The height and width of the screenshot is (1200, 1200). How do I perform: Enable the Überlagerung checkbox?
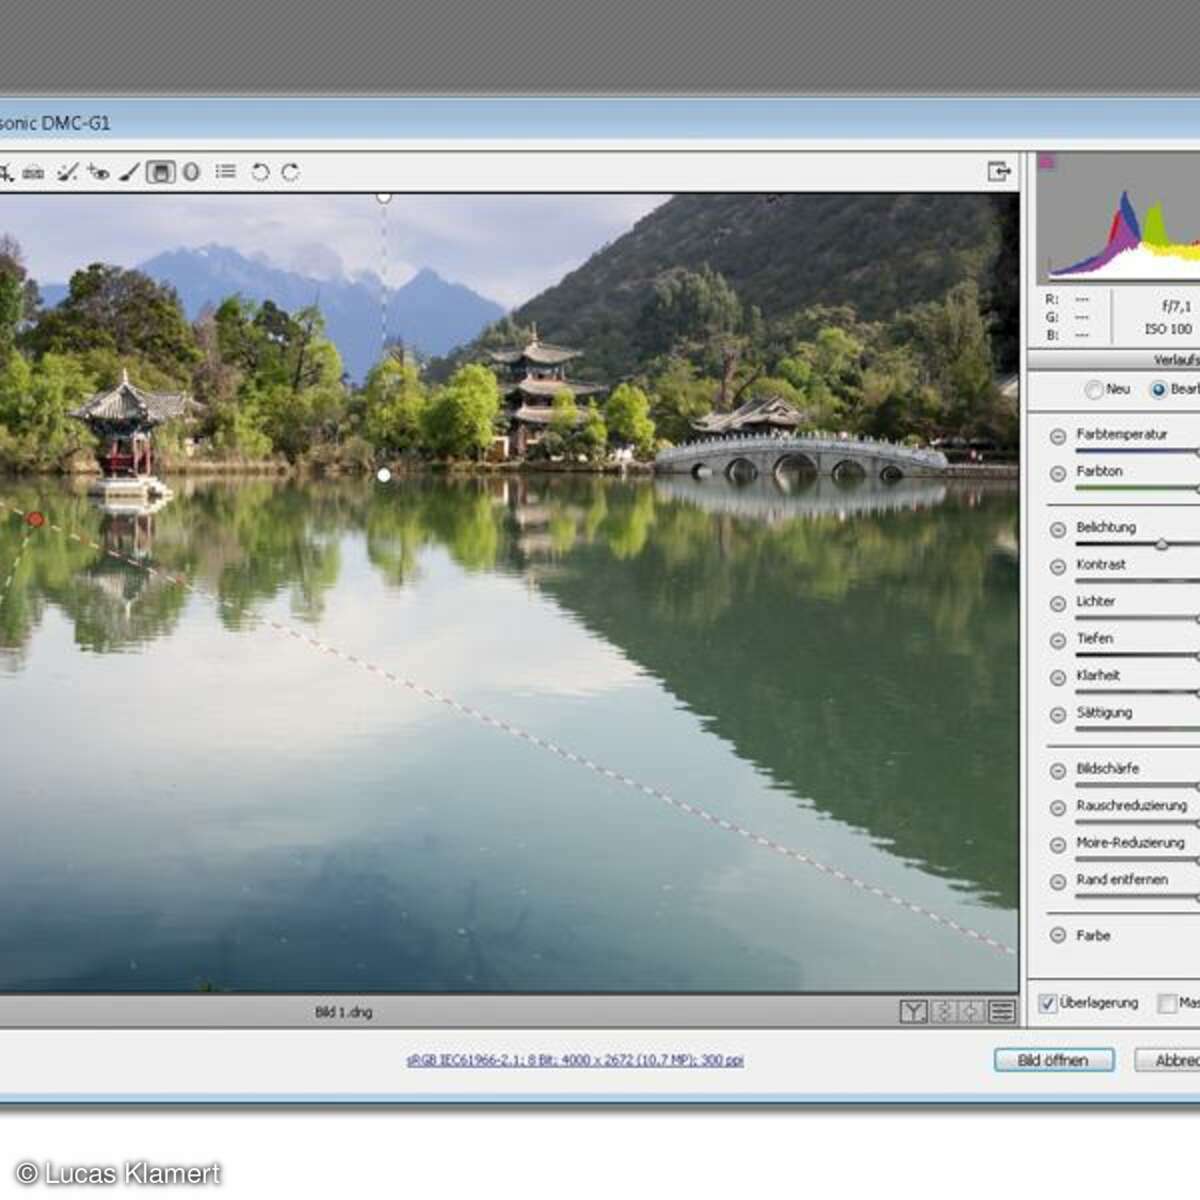[1048, 1002]
